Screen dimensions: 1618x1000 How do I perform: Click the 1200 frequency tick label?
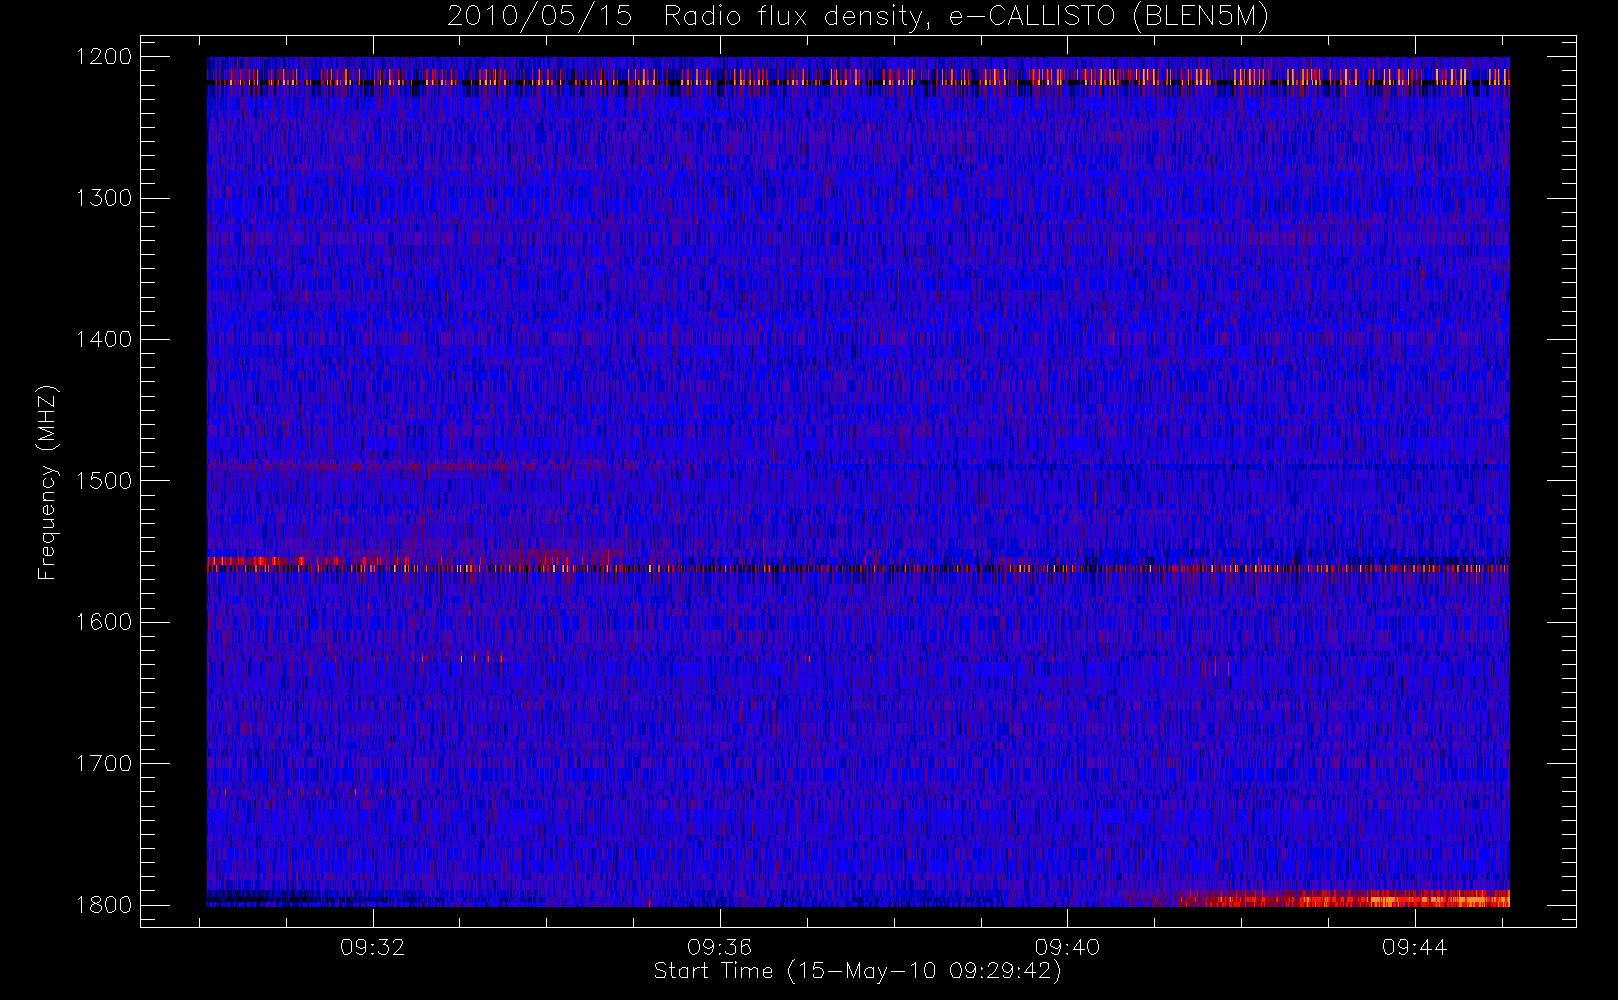pyautogui.click(x=104, y=57)
